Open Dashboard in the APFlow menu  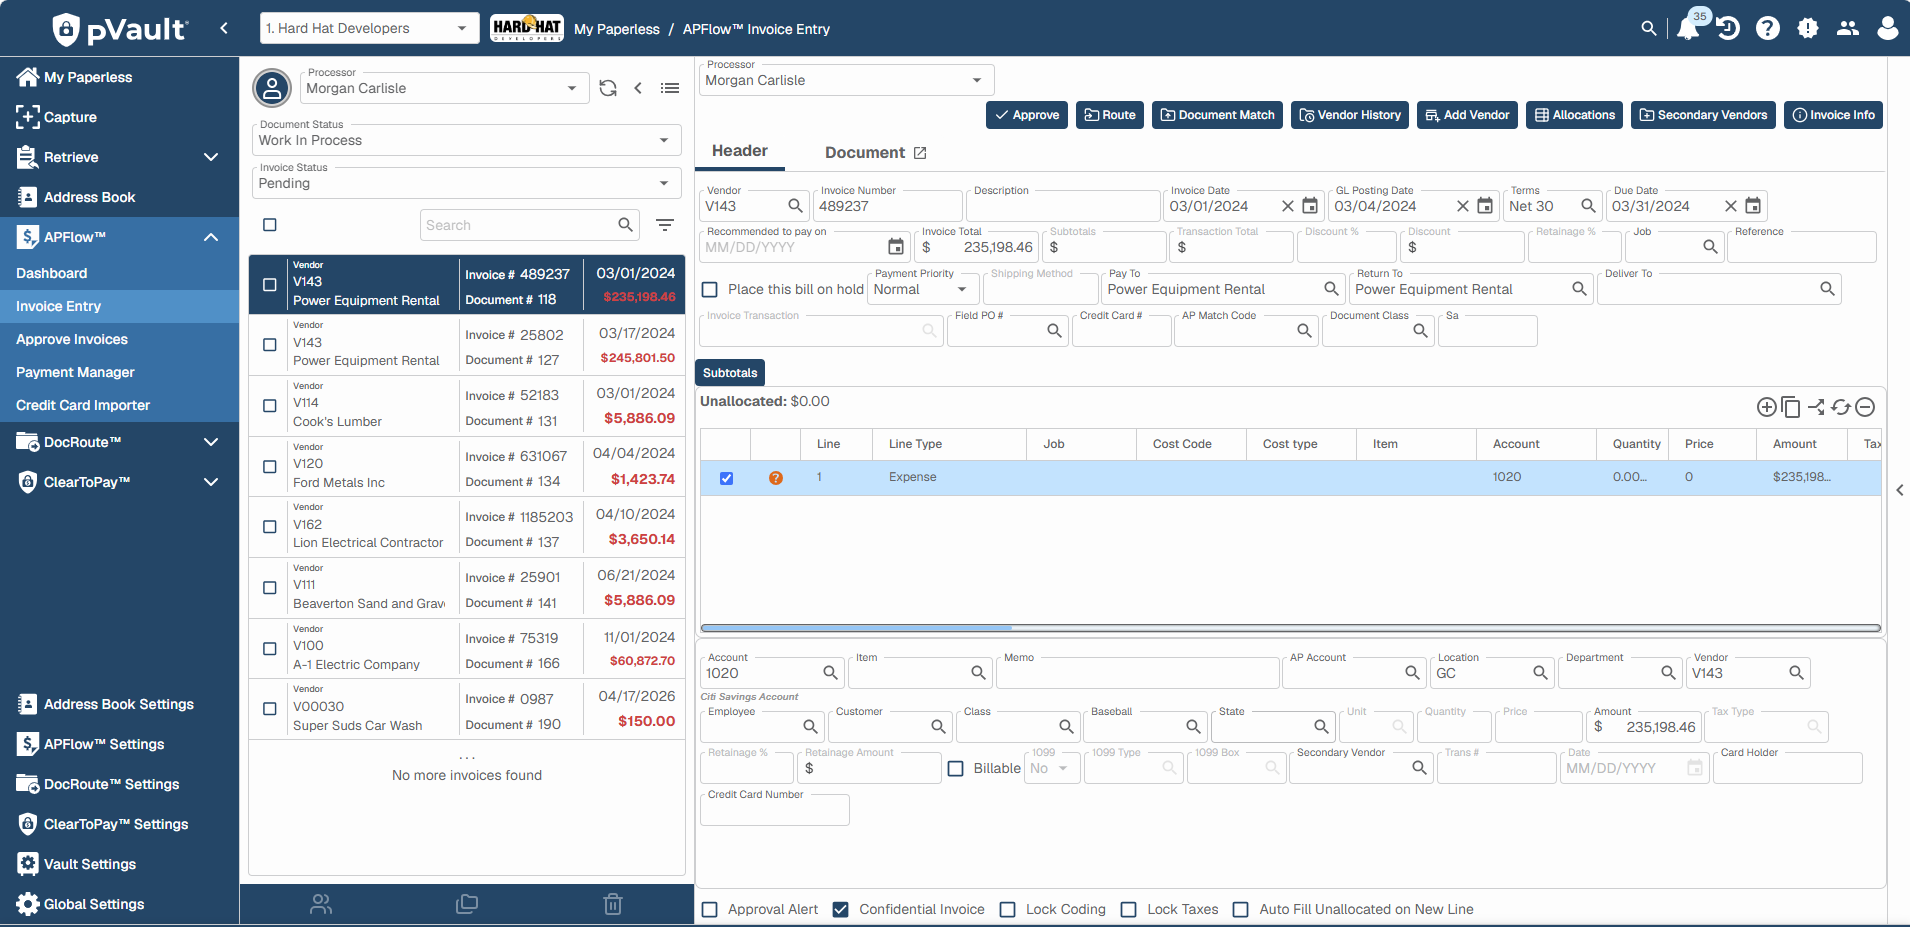52,273
